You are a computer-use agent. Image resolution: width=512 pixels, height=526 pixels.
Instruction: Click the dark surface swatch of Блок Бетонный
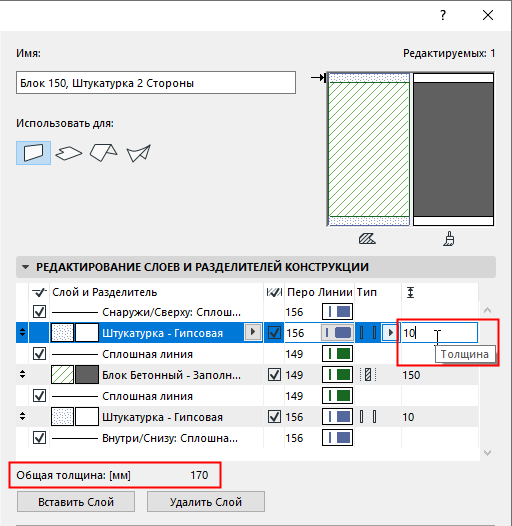coord(87,375)
